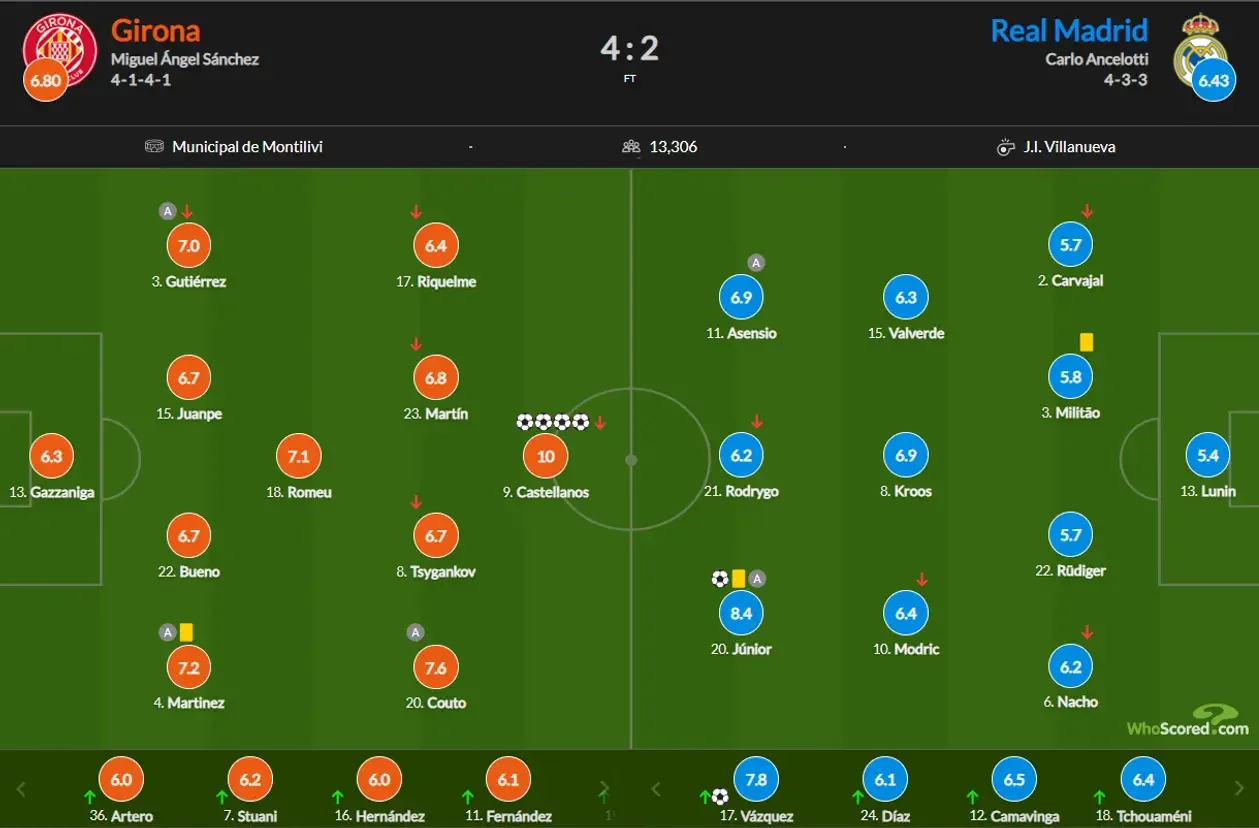Show previous Real Madrid substitutes with left chevron
The image size is (1259, 828).
coord(655,788)
